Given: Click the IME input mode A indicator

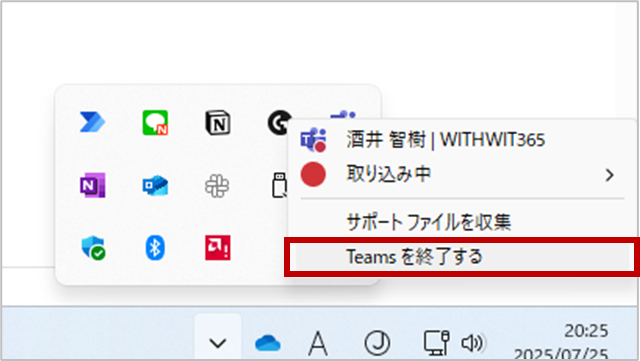Looking at the screenshot, I should click(x=318, y=343).
